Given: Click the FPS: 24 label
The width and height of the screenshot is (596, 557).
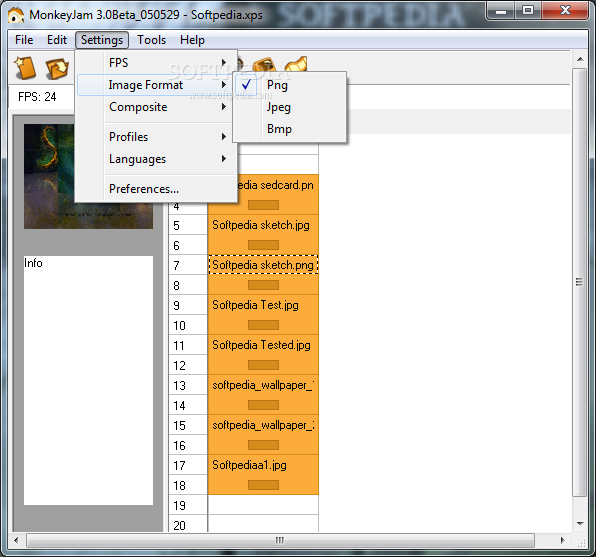Looking at the screenshot, I should tap(37, 97).
